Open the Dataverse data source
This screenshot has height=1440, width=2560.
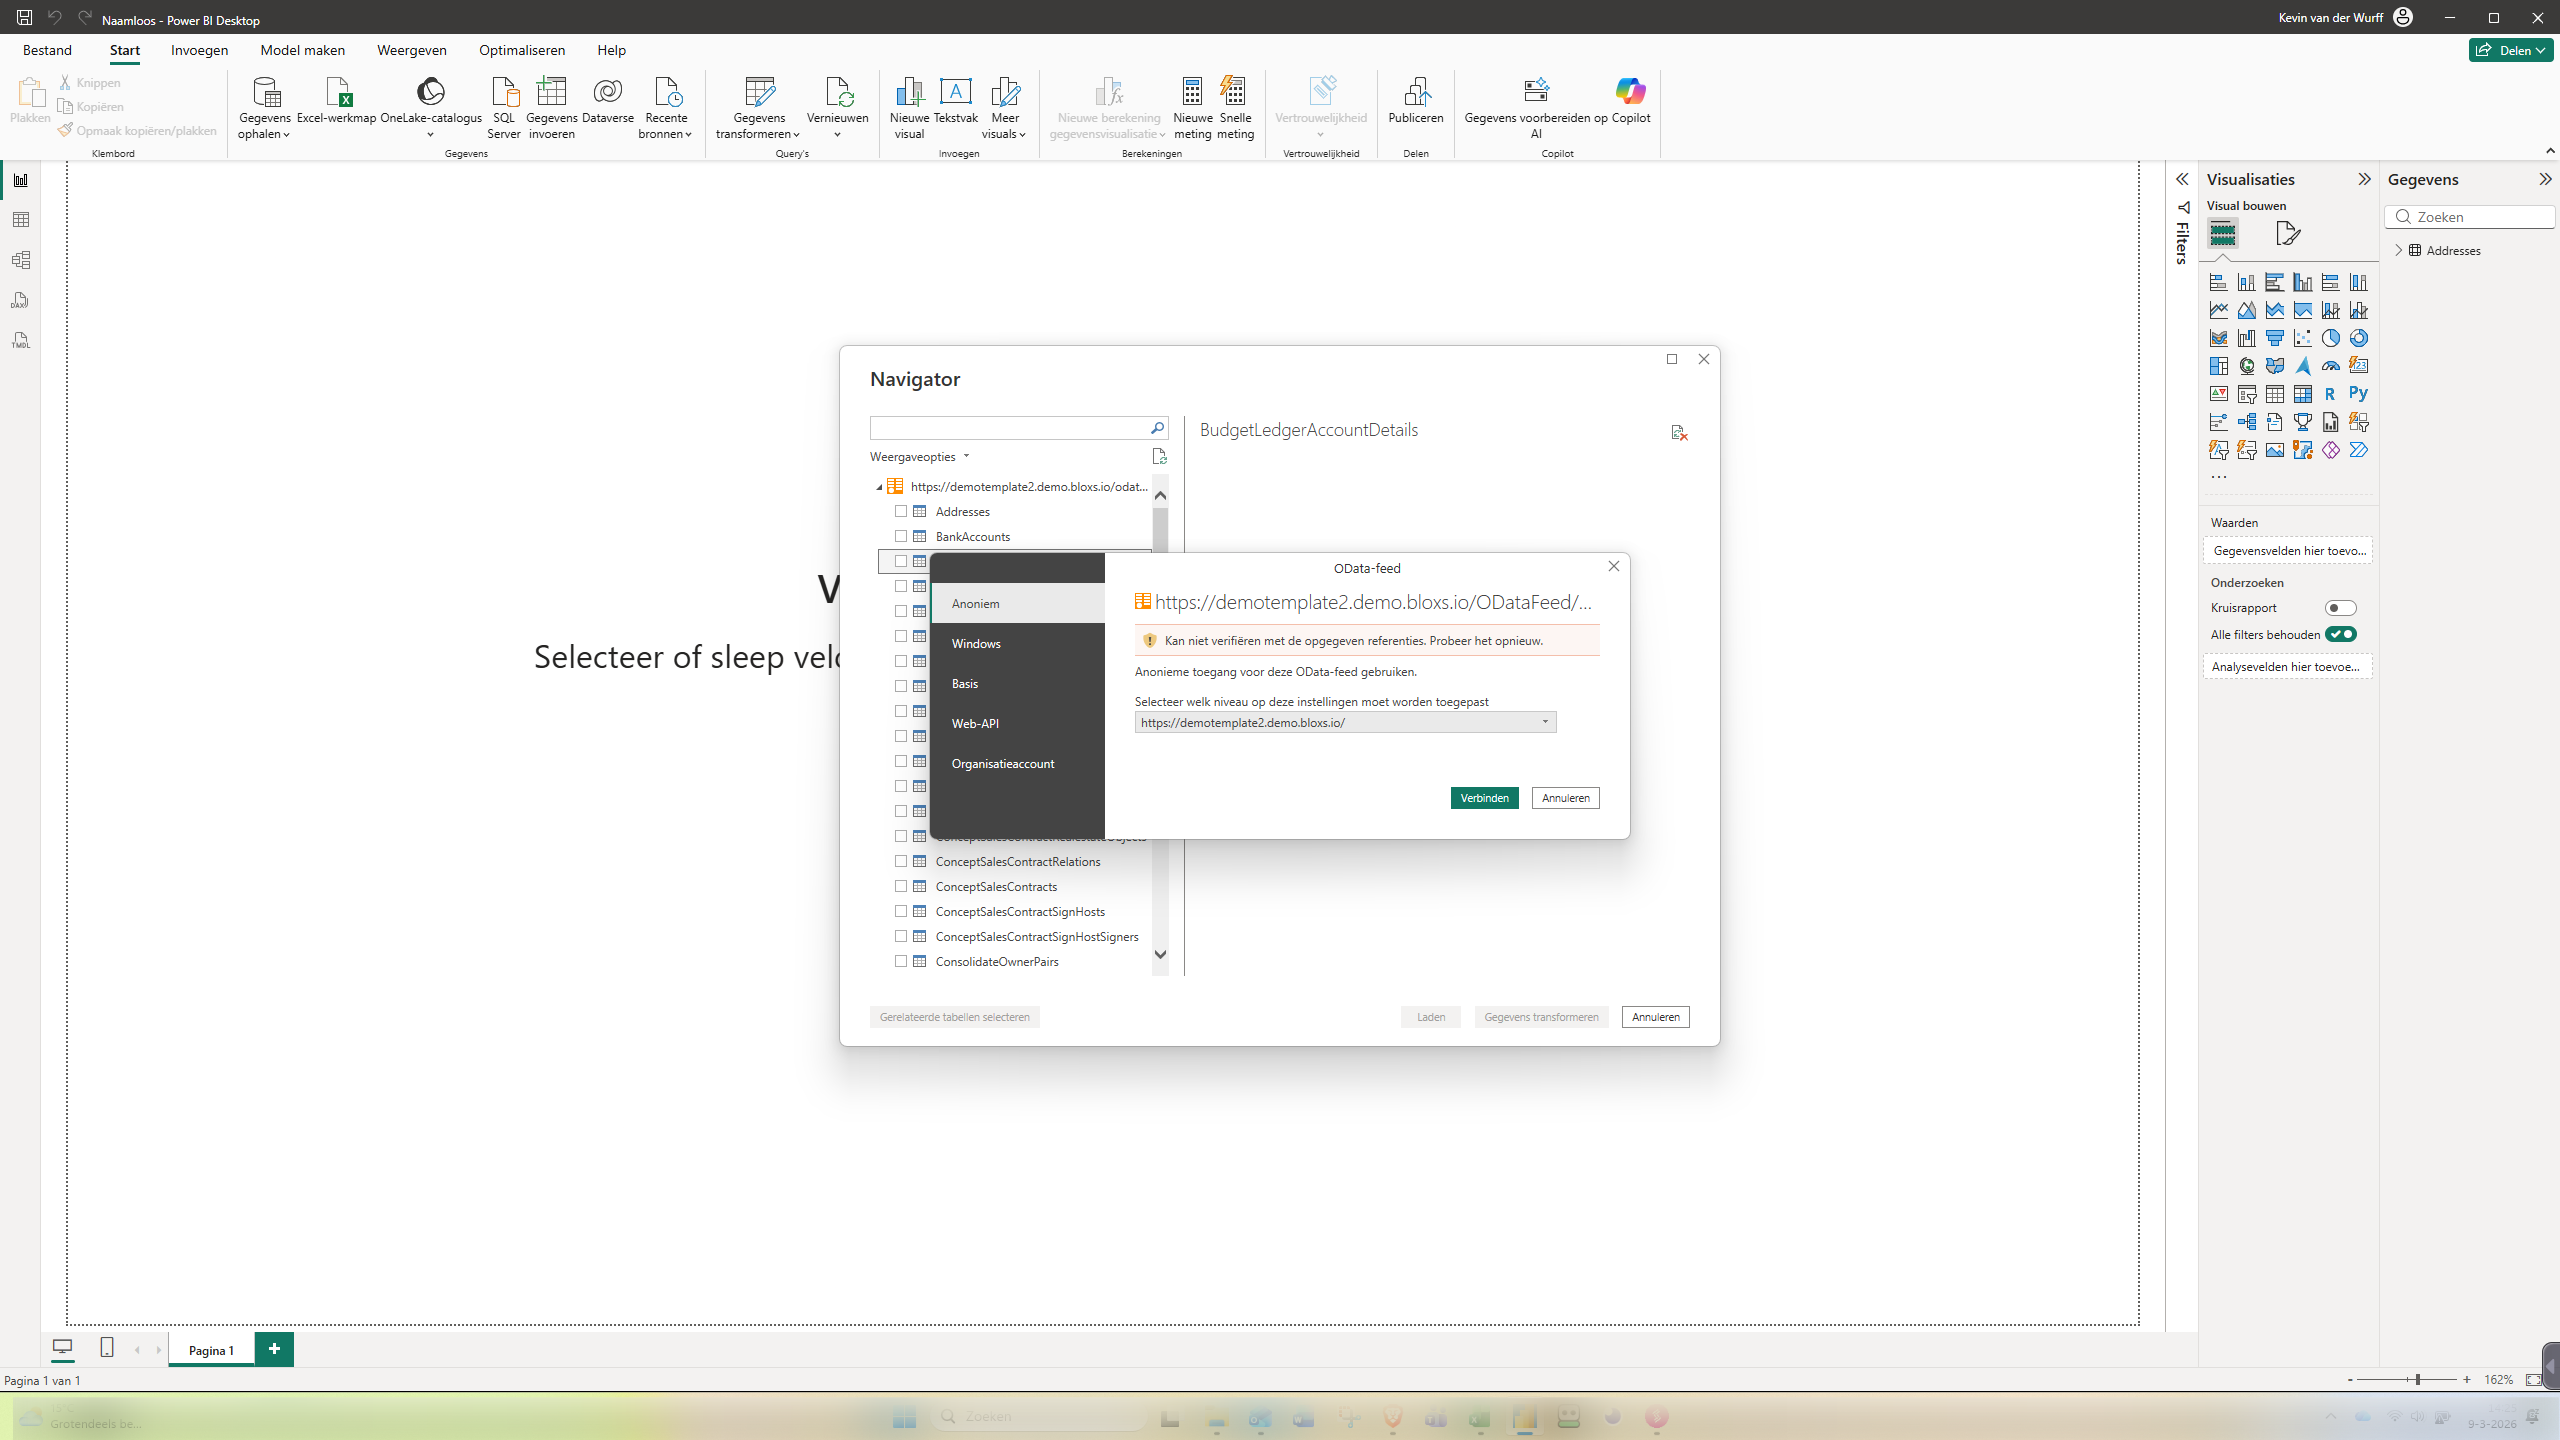tap(607, 93)
